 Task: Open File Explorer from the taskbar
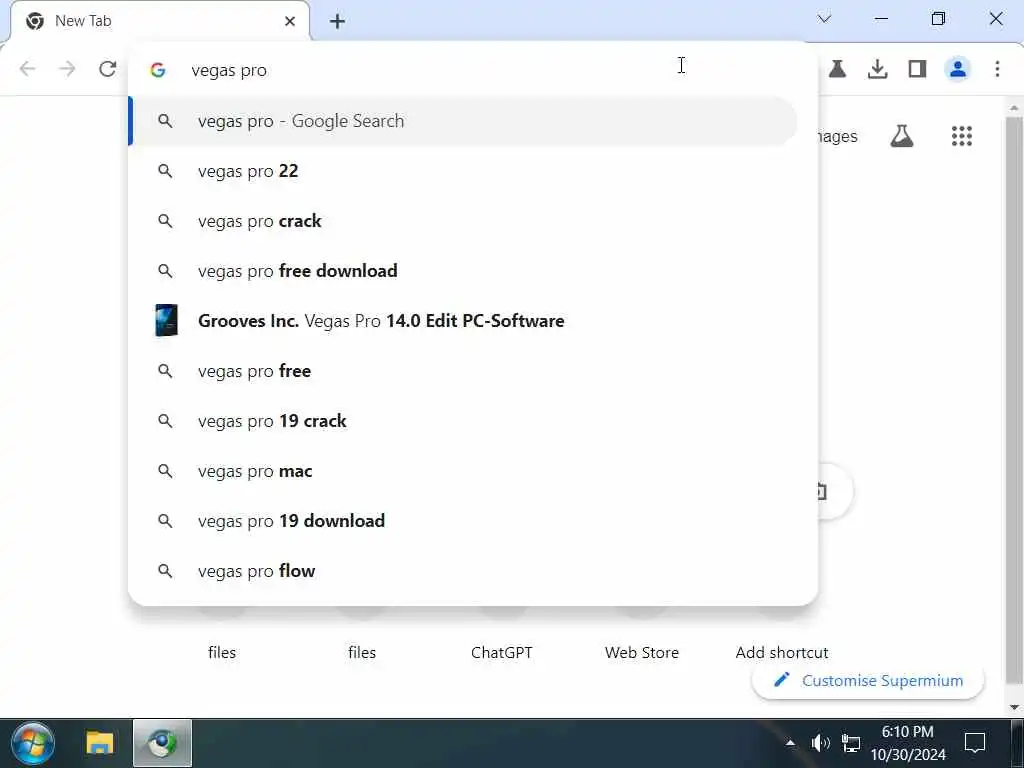click(x=99, y=743)
